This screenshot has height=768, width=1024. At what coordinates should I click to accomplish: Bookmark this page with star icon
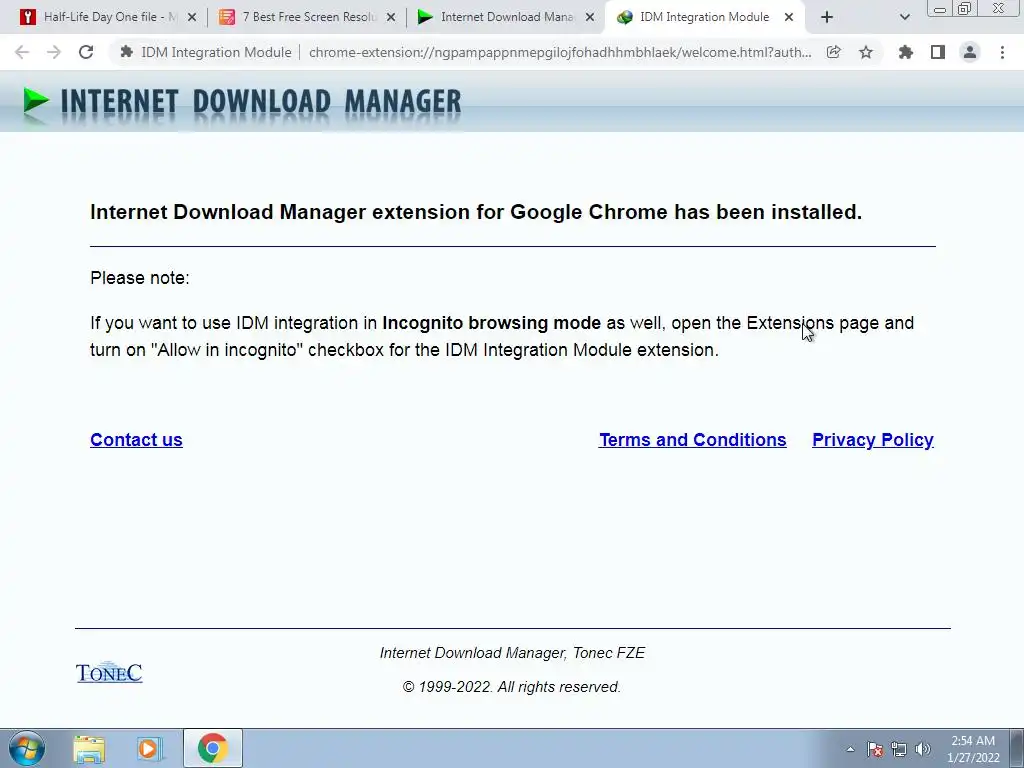pyautogui.click(x=866, y=52)
